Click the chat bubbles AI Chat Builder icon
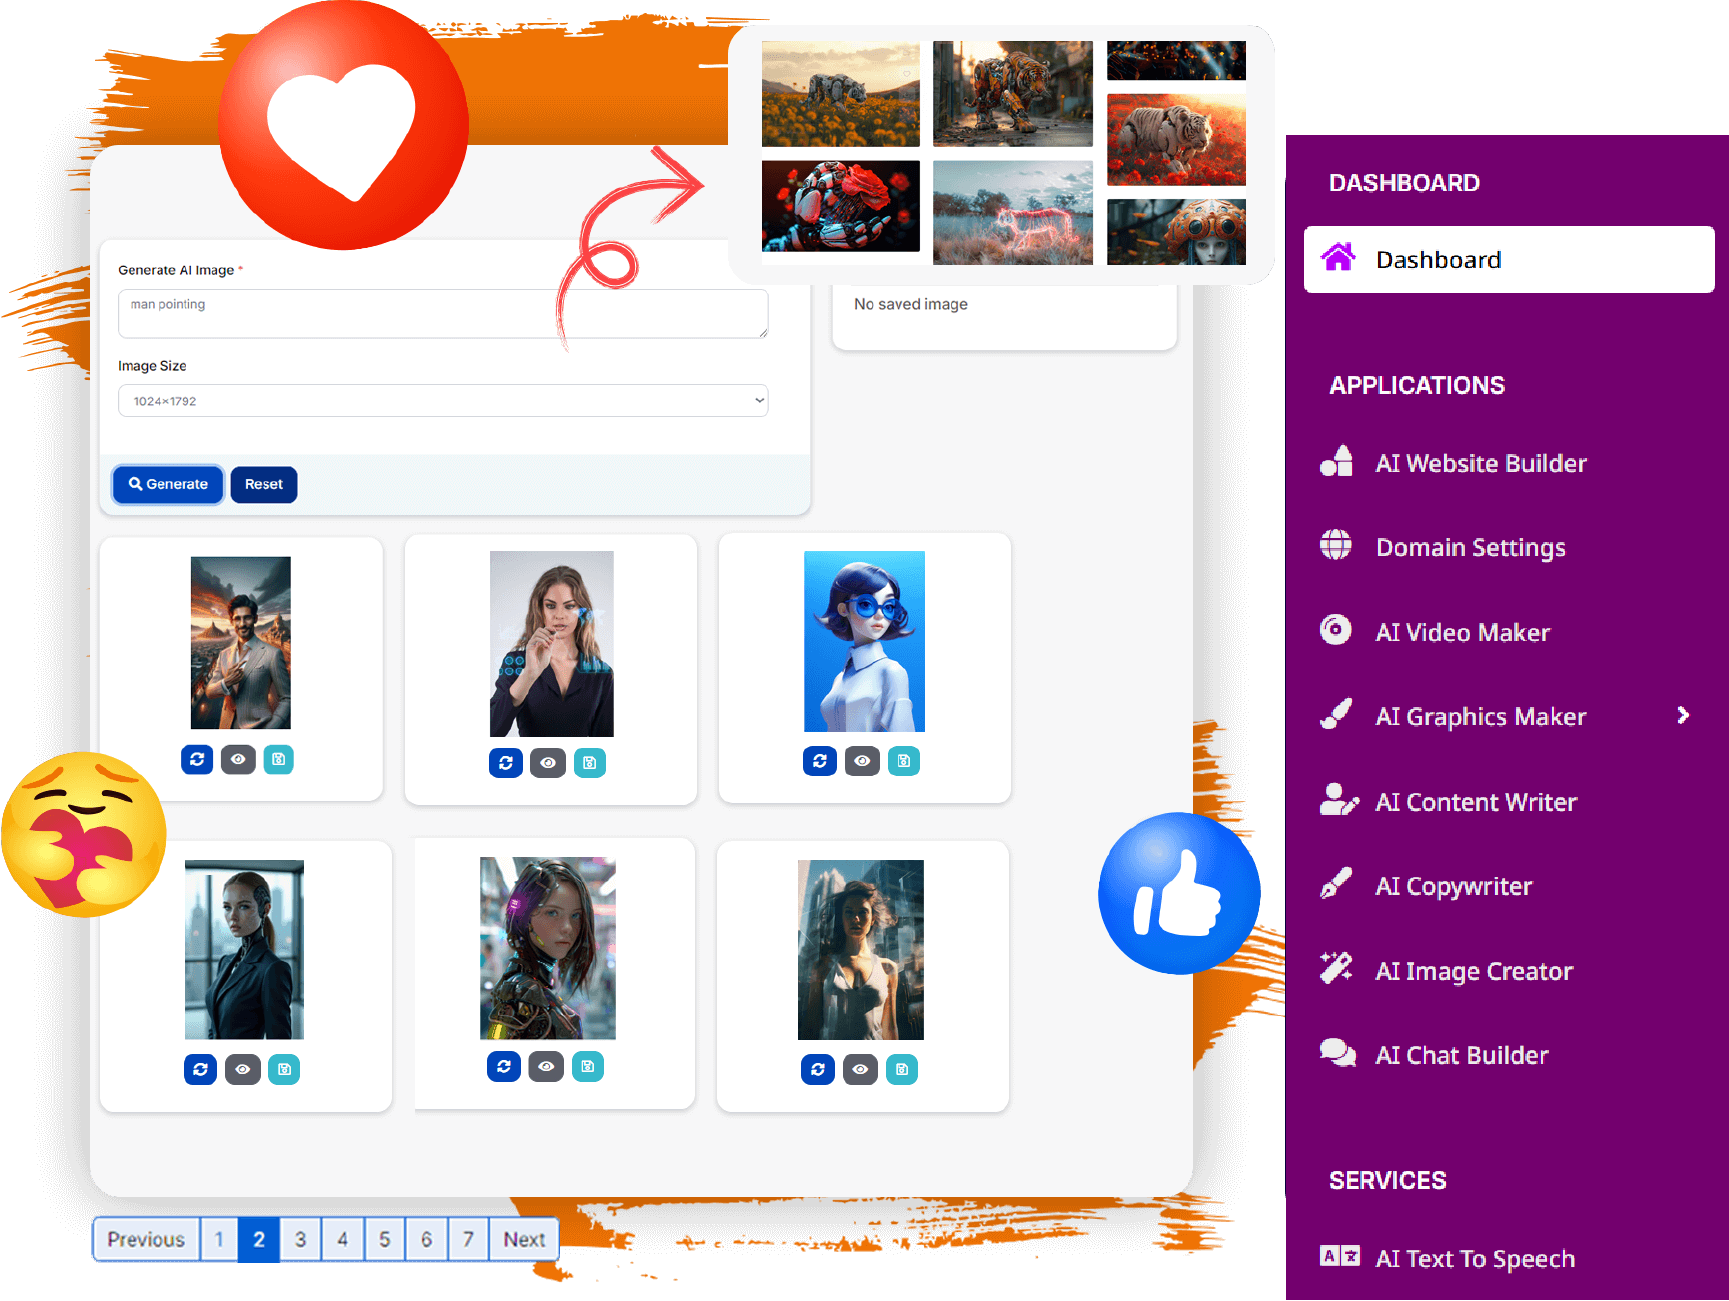This screenshot has height=1301, width=1729. tap(1337, 1054)
